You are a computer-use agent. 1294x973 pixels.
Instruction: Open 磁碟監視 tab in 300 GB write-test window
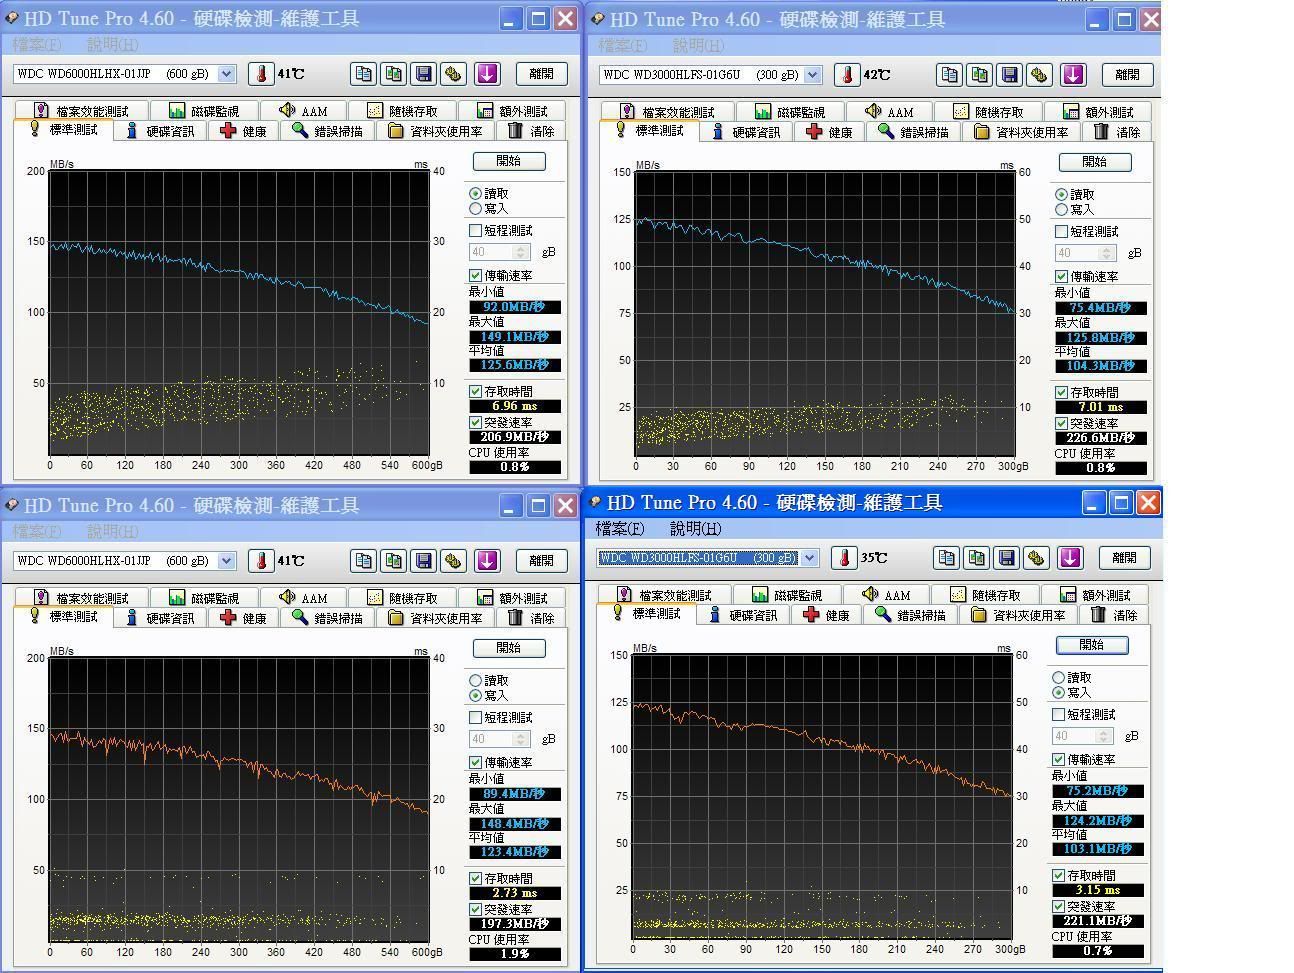[x=789, y=594]
